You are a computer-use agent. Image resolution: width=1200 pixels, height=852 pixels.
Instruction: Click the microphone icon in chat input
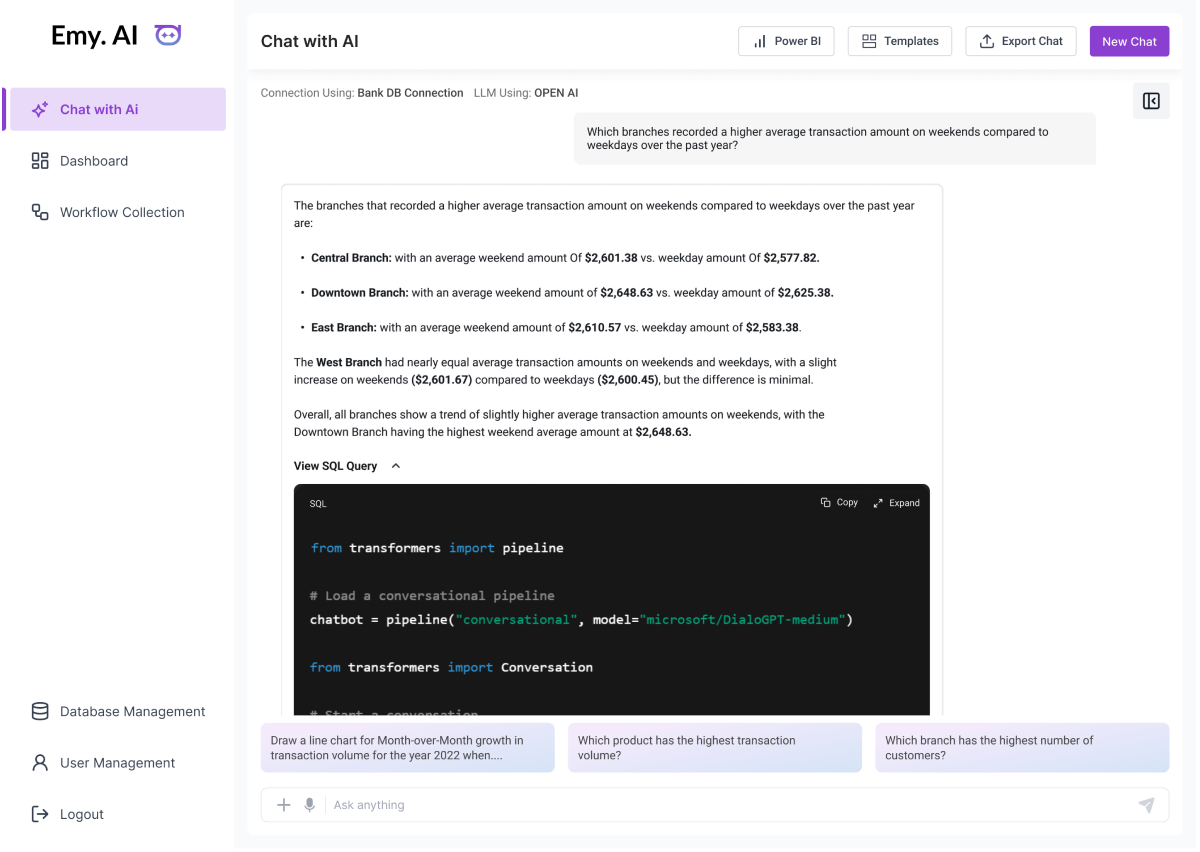pos(310,805)
